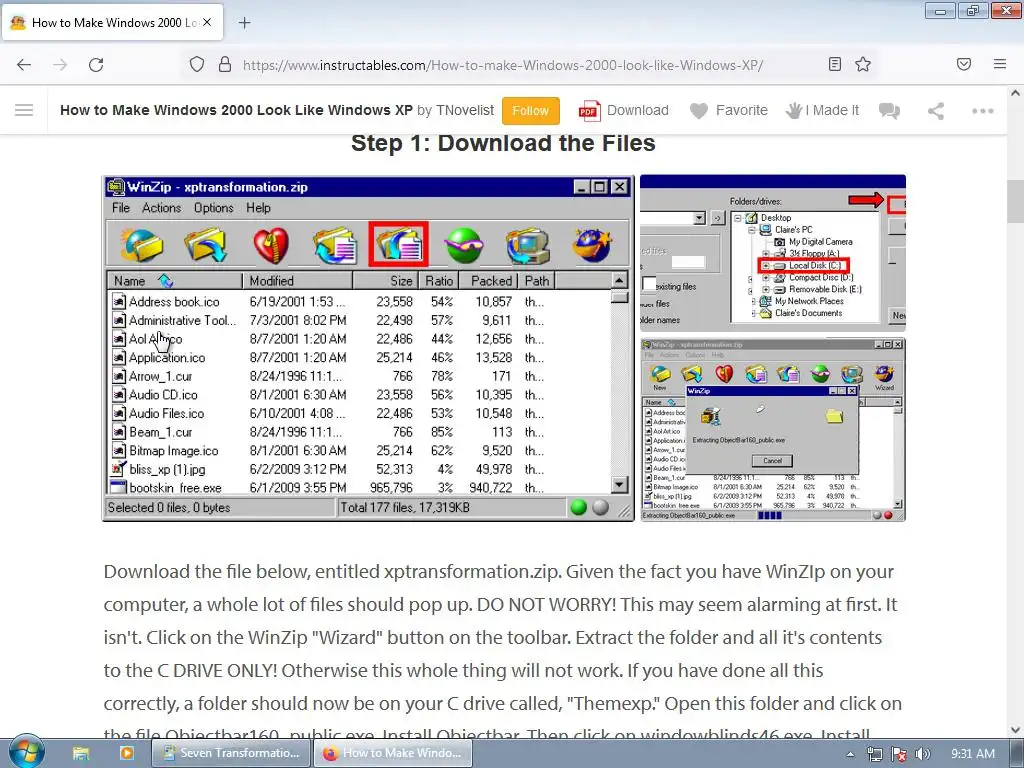Open the Windows Start menu

26,752
